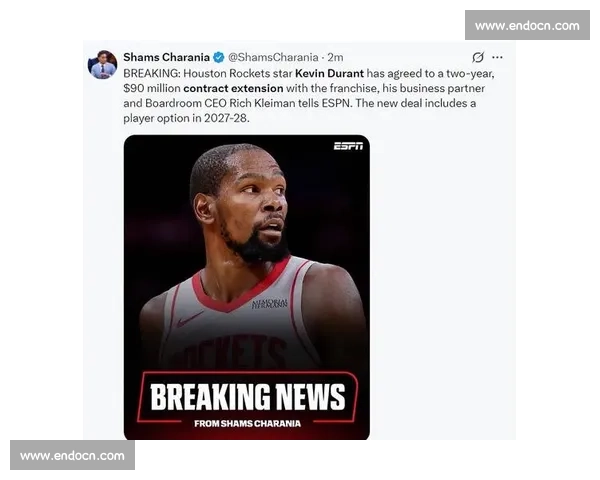Open Shams Charania's profile avatar
The height and width of the screenshot is (480, 600).
tap(102, 65)
